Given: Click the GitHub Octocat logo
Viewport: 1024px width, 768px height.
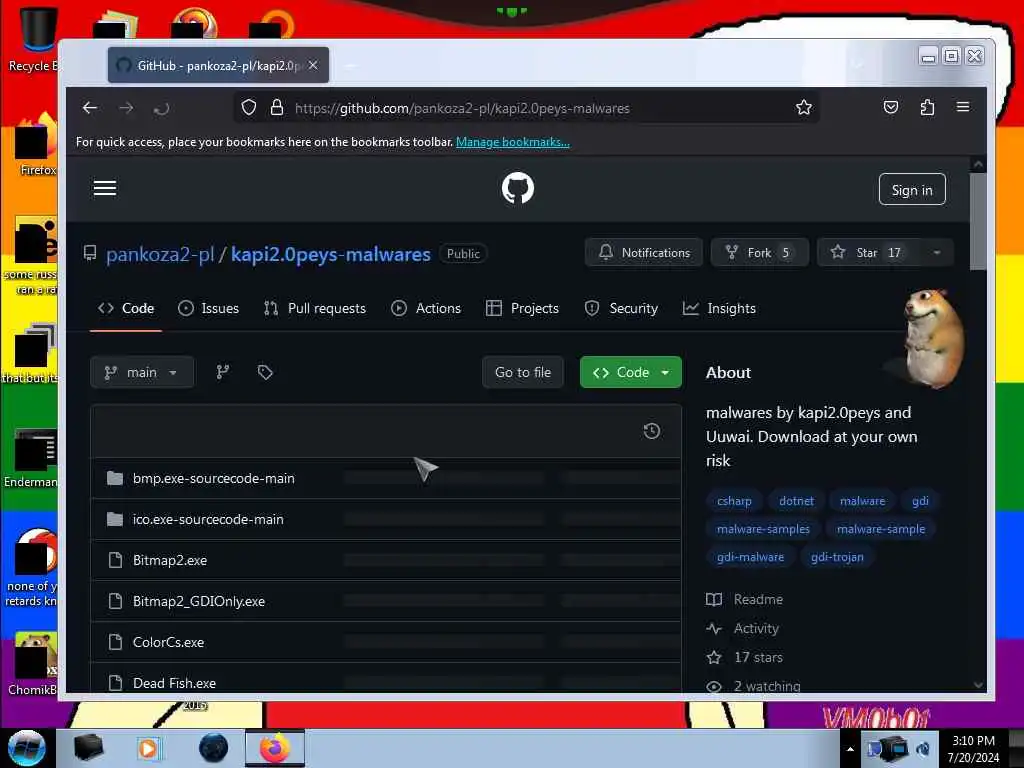Looking at the screenshot, I should (517, 188).
